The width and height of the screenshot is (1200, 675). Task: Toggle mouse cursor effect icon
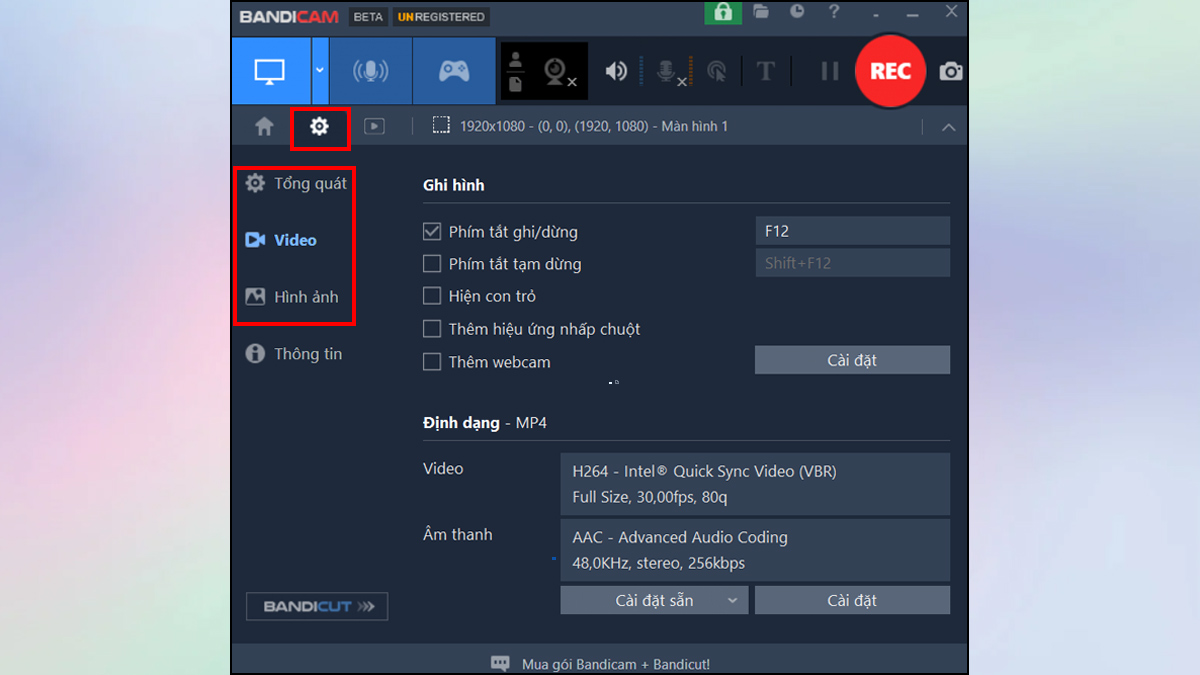tap(717, 71)
